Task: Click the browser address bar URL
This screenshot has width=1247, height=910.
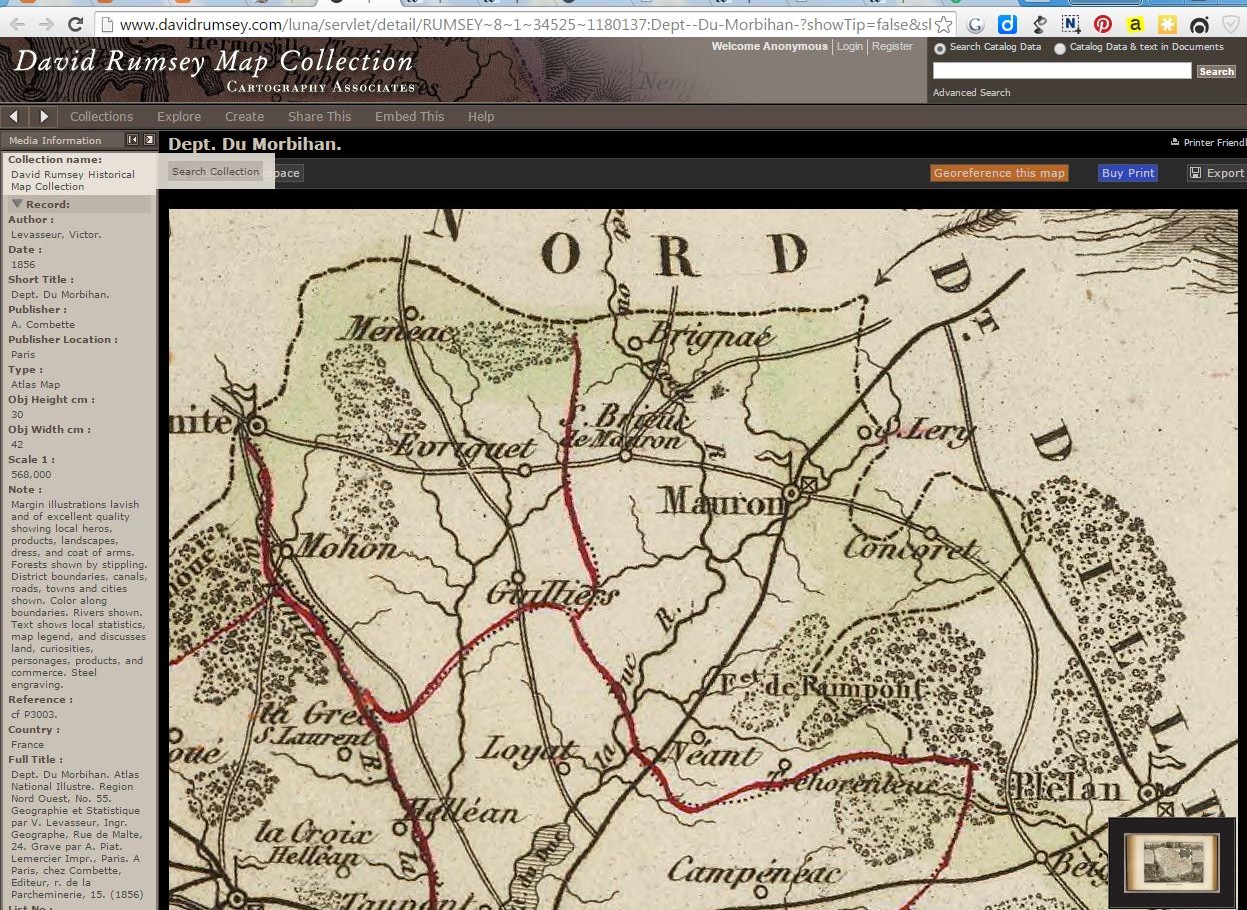Action: click(x=524, y=24)
